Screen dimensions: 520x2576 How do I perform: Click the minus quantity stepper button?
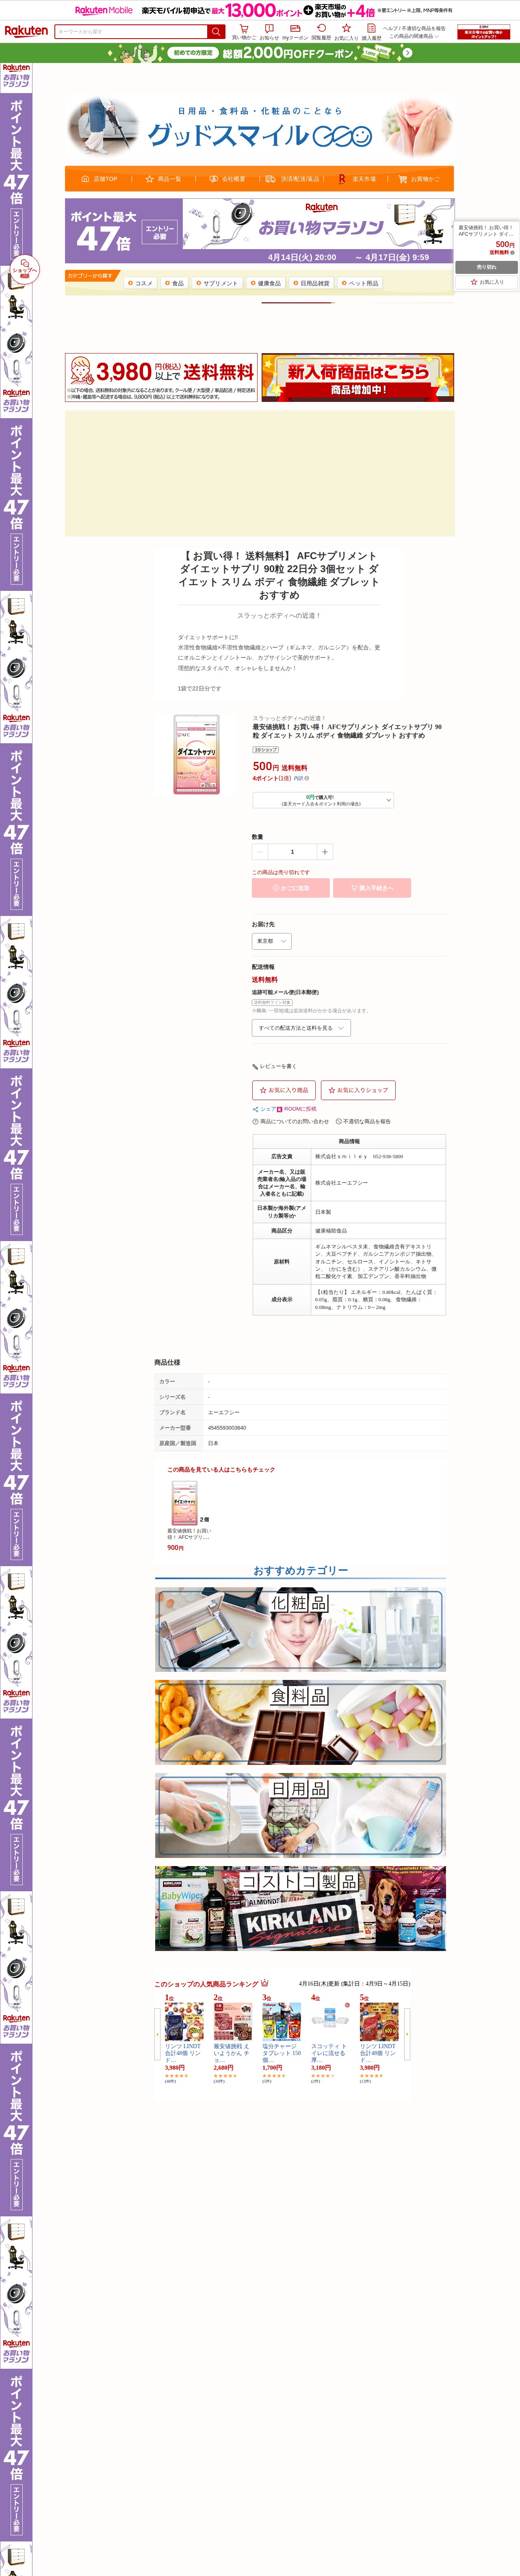click(x=260, y=852)
